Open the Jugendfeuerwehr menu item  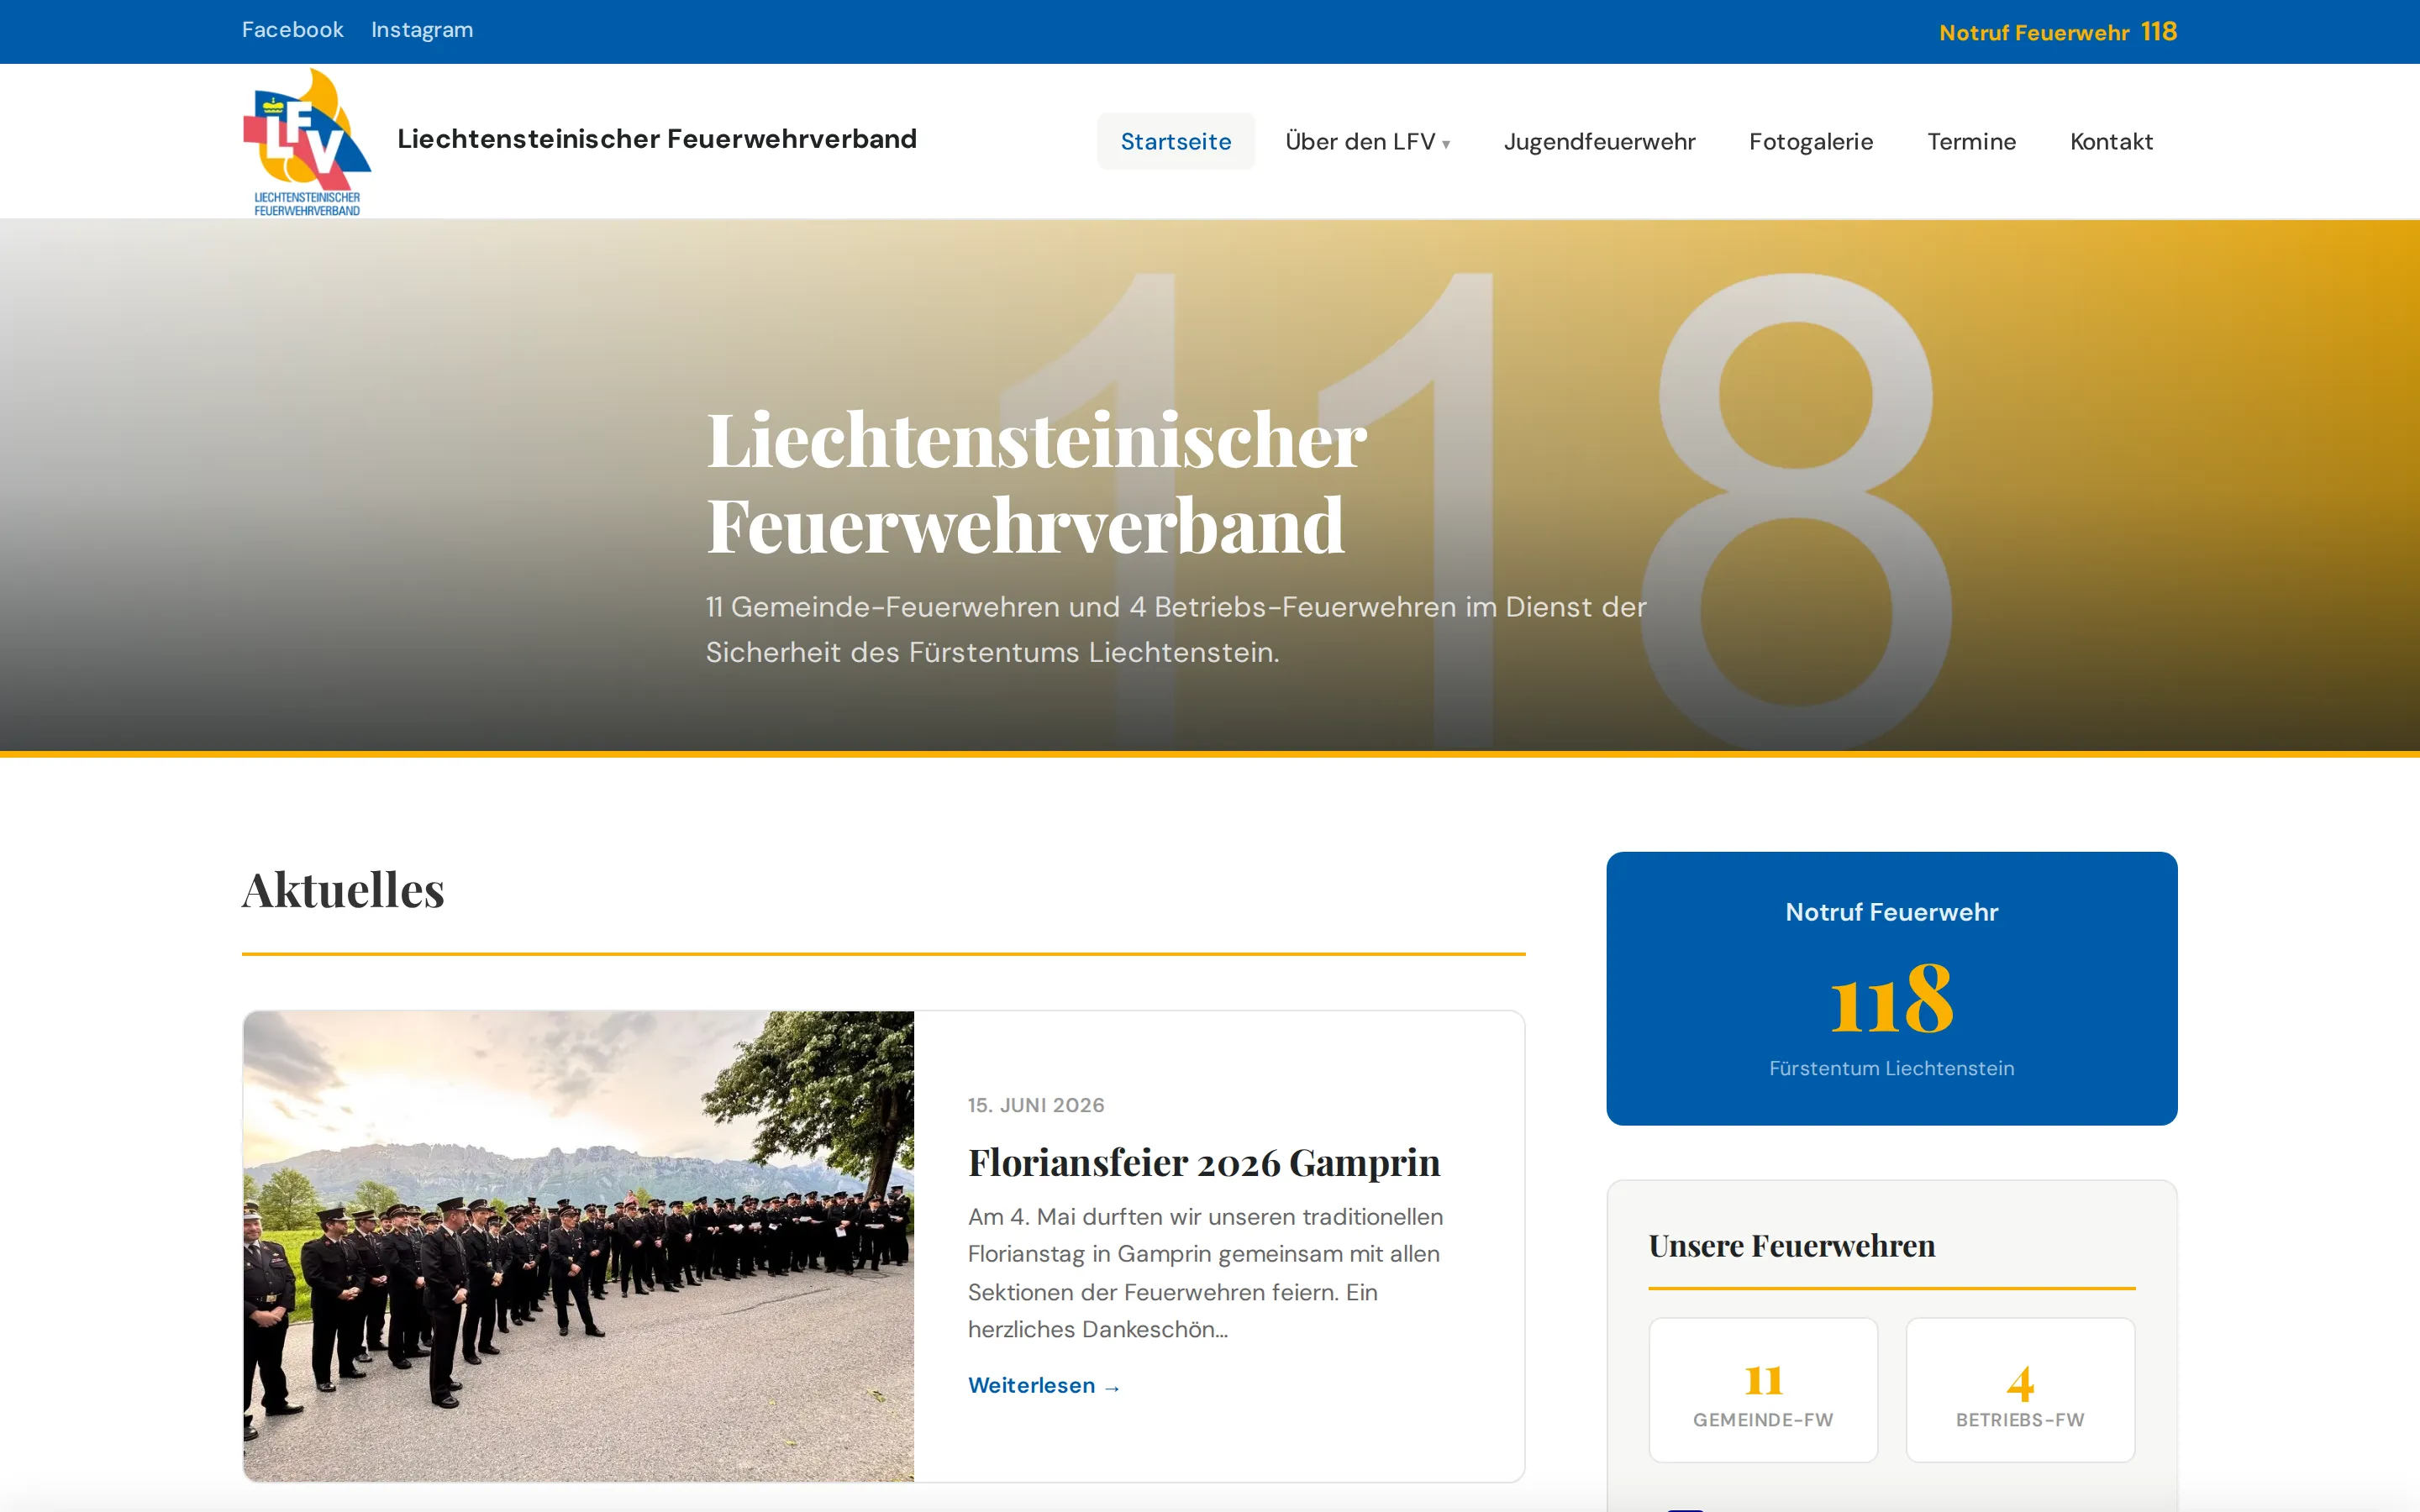click(1600, 141)
